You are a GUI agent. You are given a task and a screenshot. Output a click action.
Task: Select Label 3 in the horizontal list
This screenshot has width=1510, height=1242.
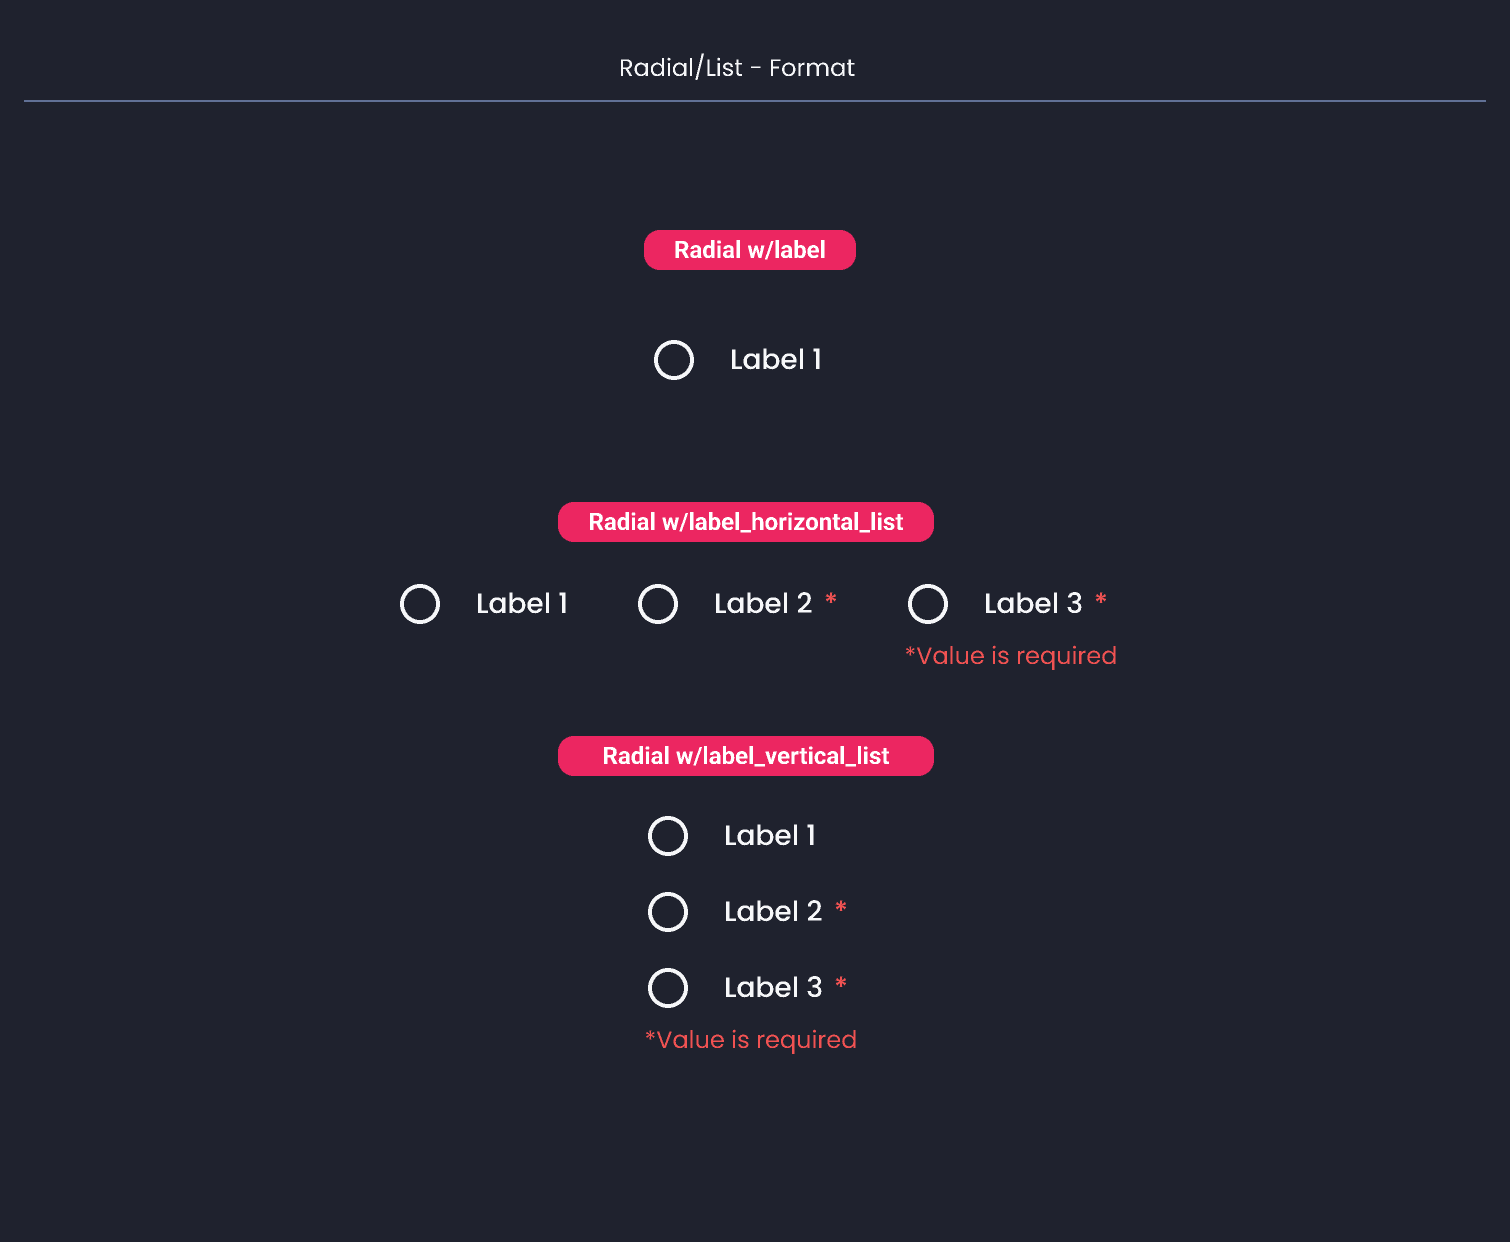pyautogui.click(x=928, y=603)
